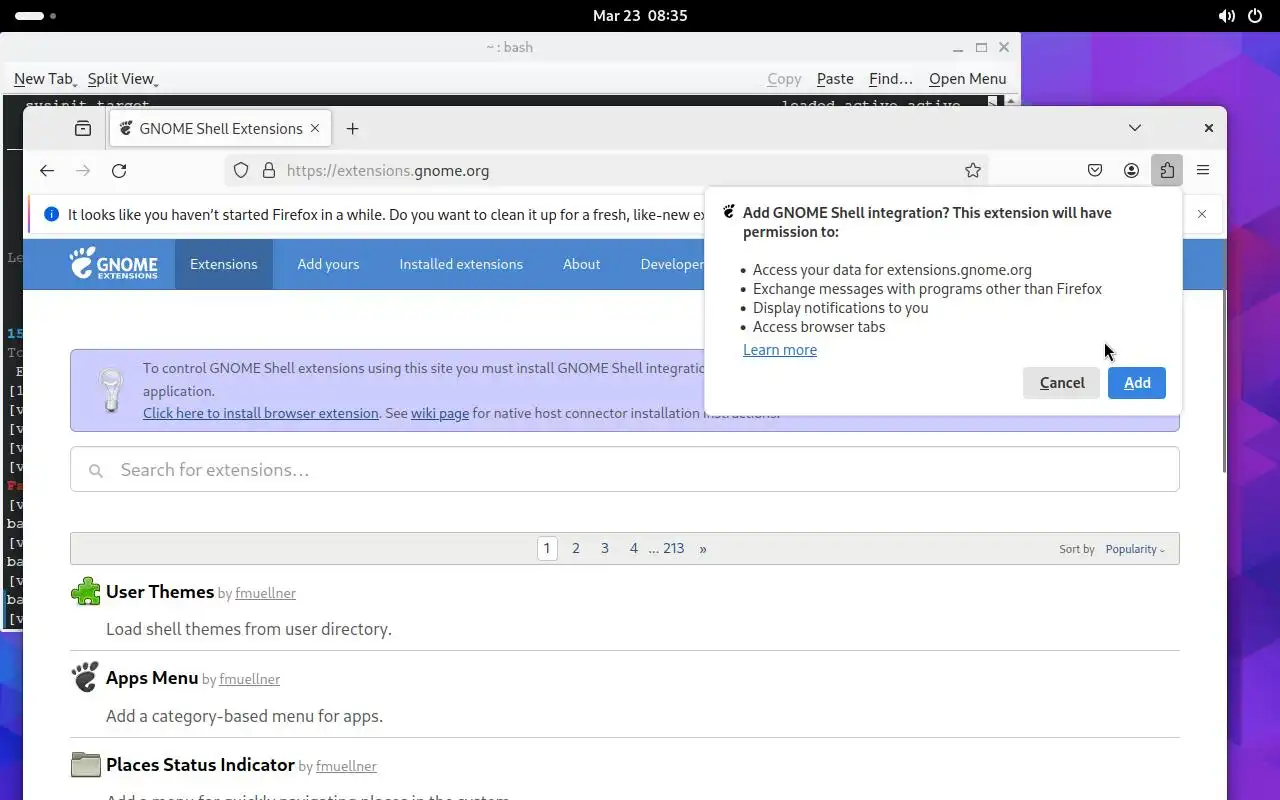Open the Extensions puzzle-piece icon
This screenshot has width=1280, height=800.
coord(1167,171)
